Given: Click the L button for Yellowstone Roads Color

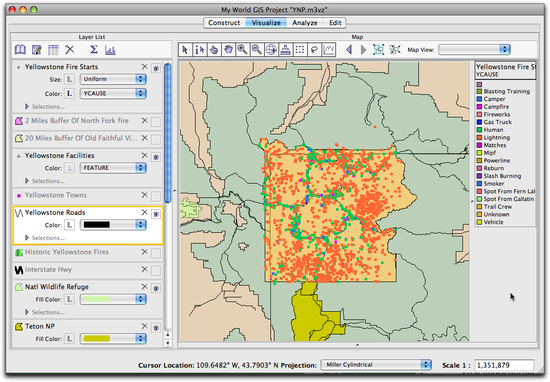Looking at the screenshot, I should point(69,225).
